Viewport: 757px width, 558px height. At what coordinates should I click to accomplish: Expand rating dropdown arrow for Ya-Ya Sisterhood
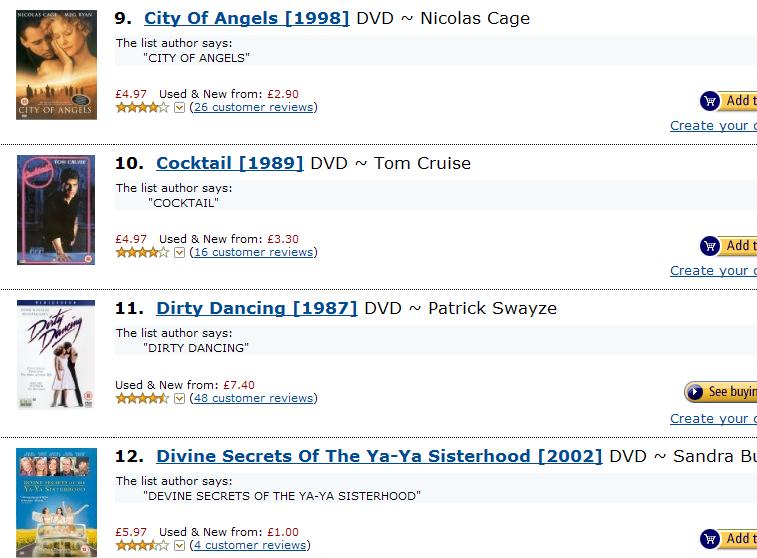pyautogui.click(x=180, y=546)
